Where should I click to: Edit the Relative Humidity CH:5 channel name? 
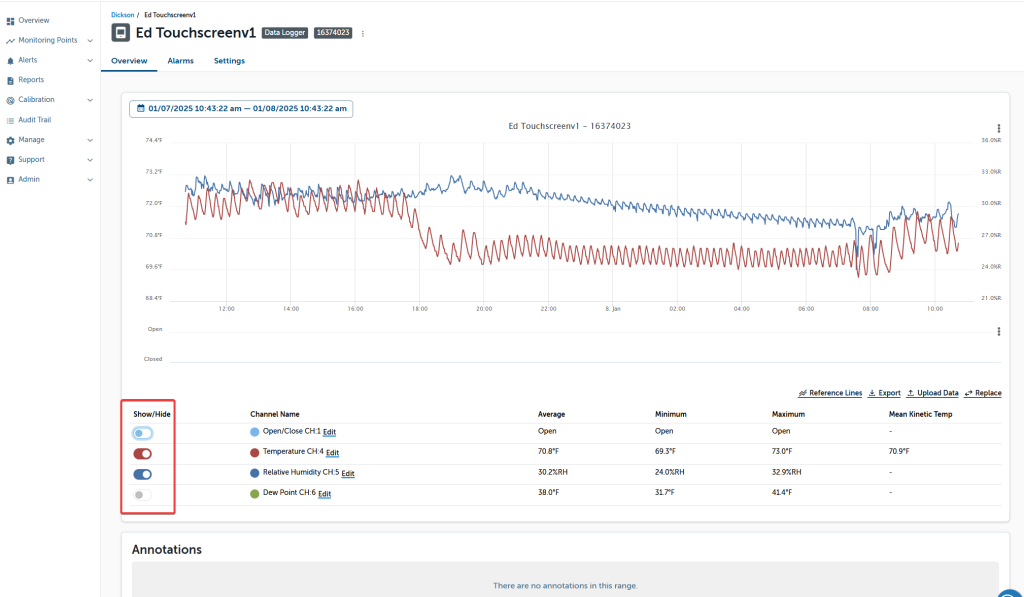(x=348, y=474)
